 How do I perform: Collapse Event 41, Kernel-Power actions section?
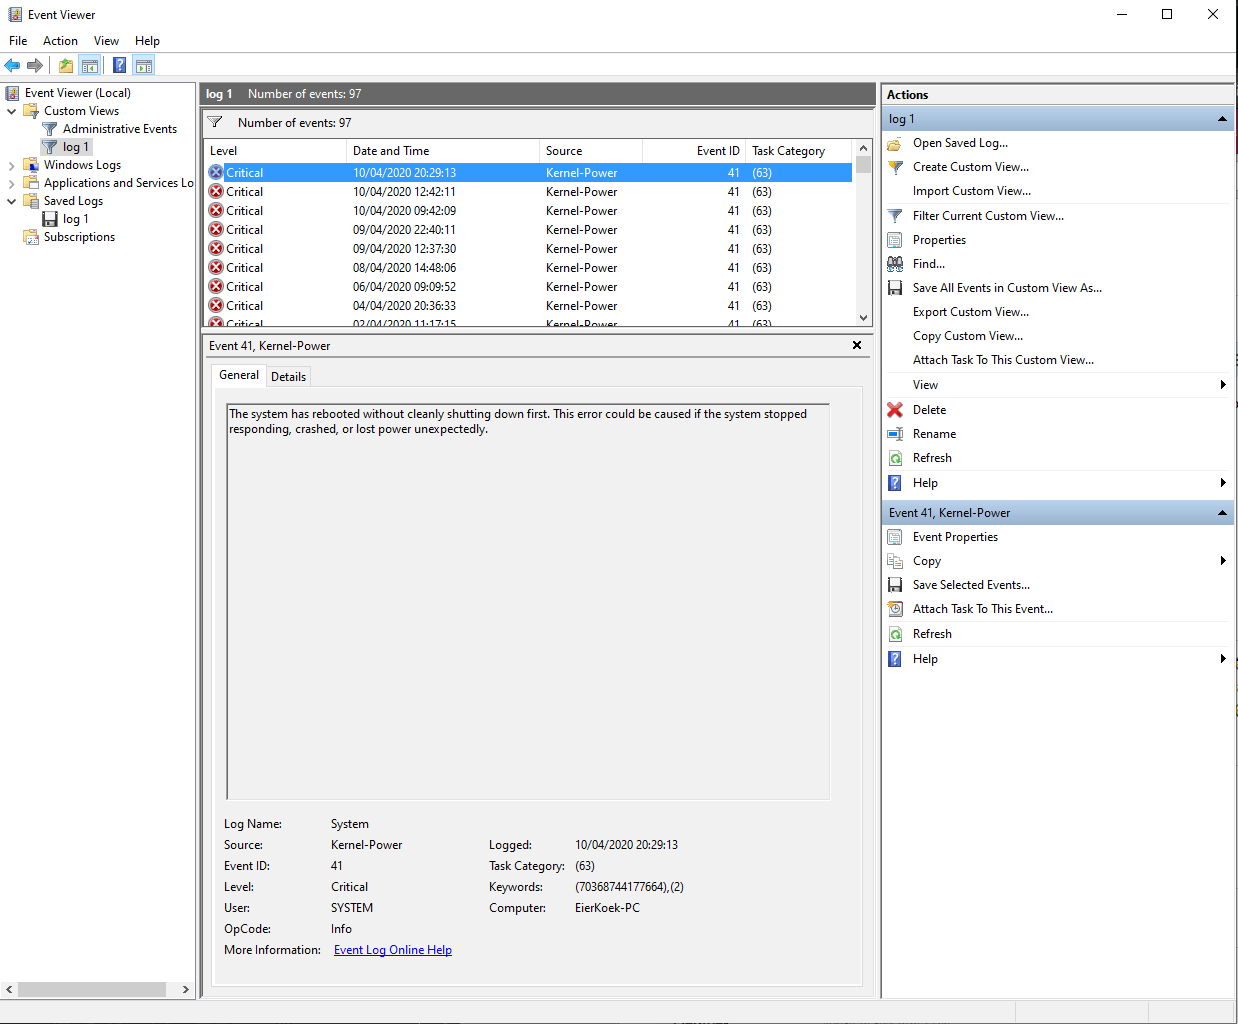tap(1222, 513)
